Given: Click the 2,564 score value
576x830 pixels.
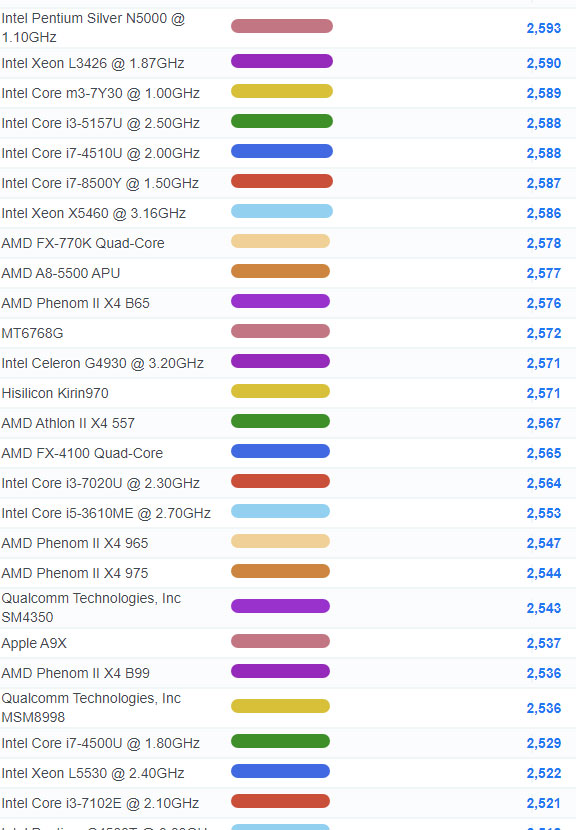Looking at the screenshot, I should [x=544, y=483].
